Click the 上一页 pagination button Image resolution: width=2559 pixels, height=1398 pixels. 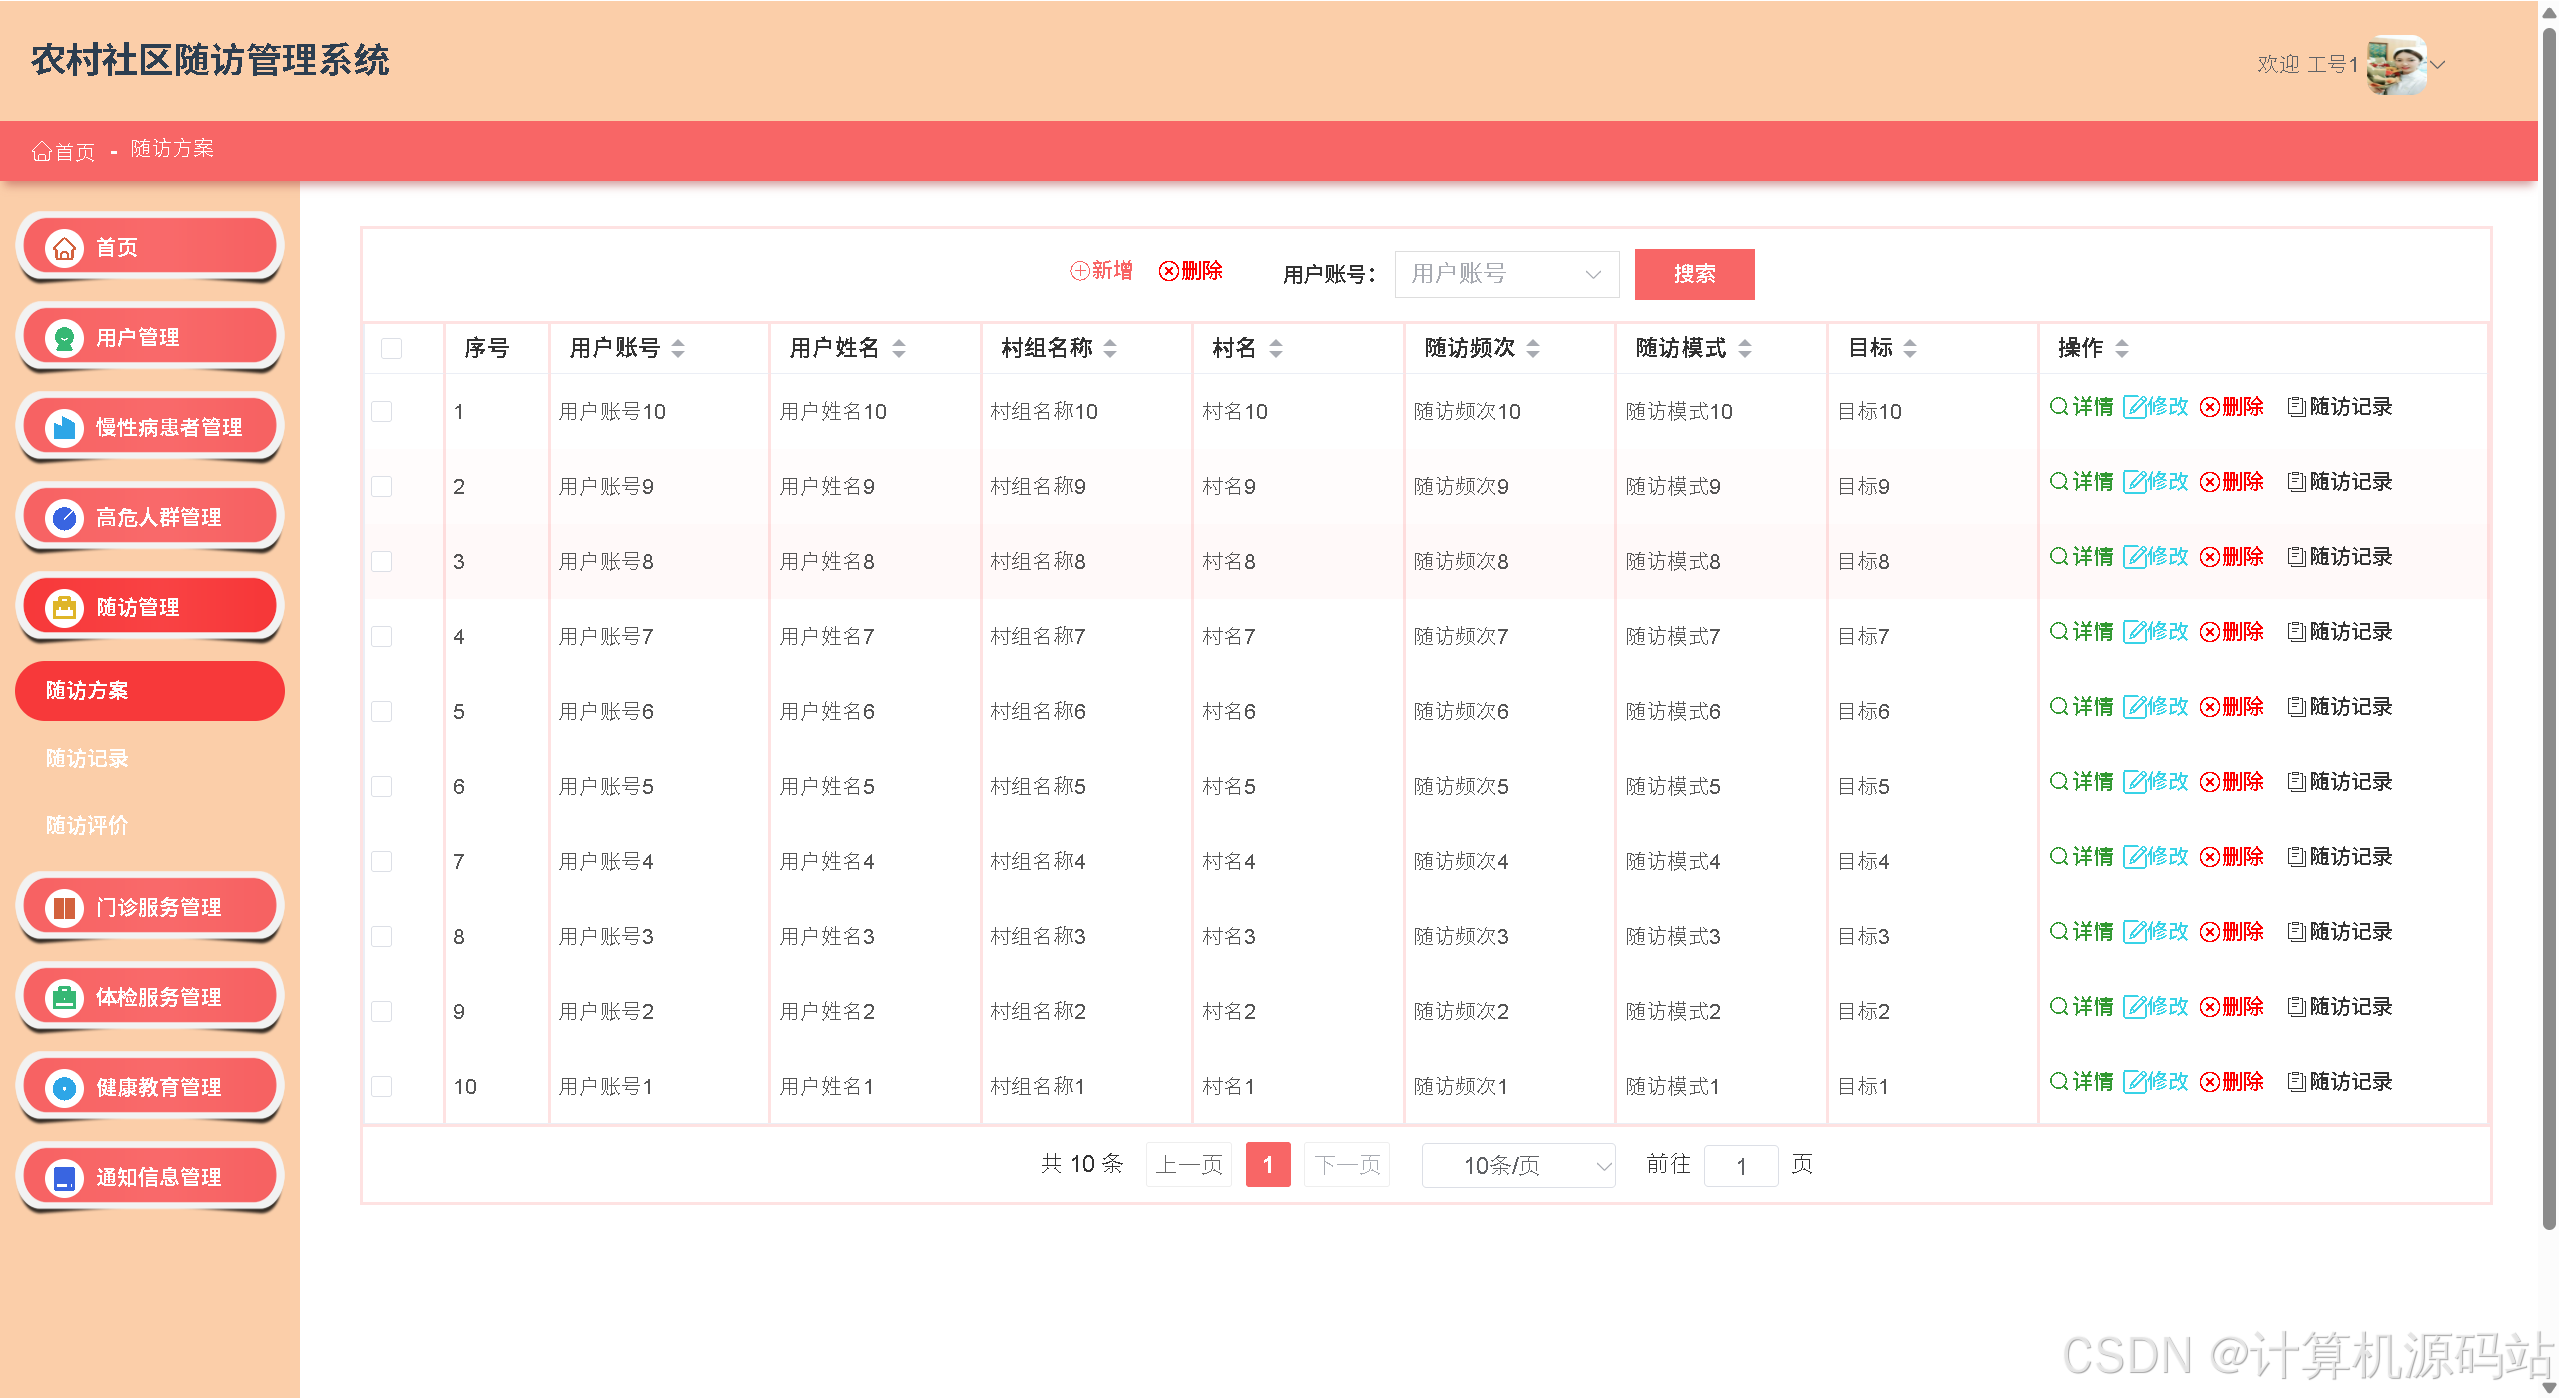[1188, 1165]
